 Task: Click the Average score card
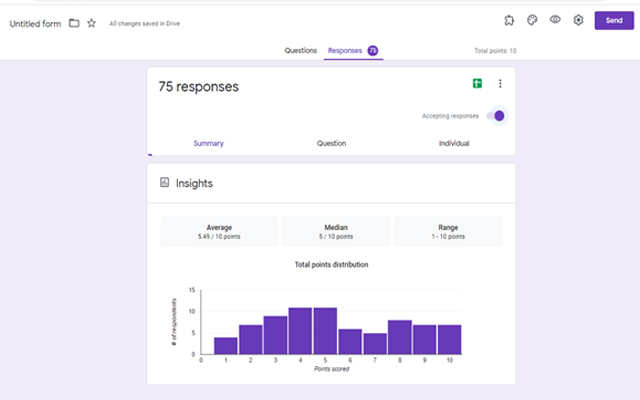(218, 231)
